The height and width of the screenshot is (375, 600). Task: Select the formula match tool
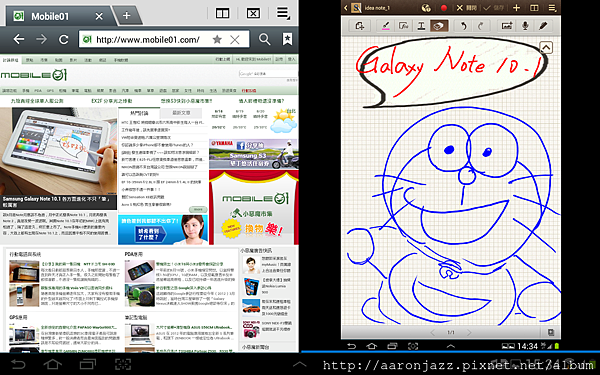[403, 26]
